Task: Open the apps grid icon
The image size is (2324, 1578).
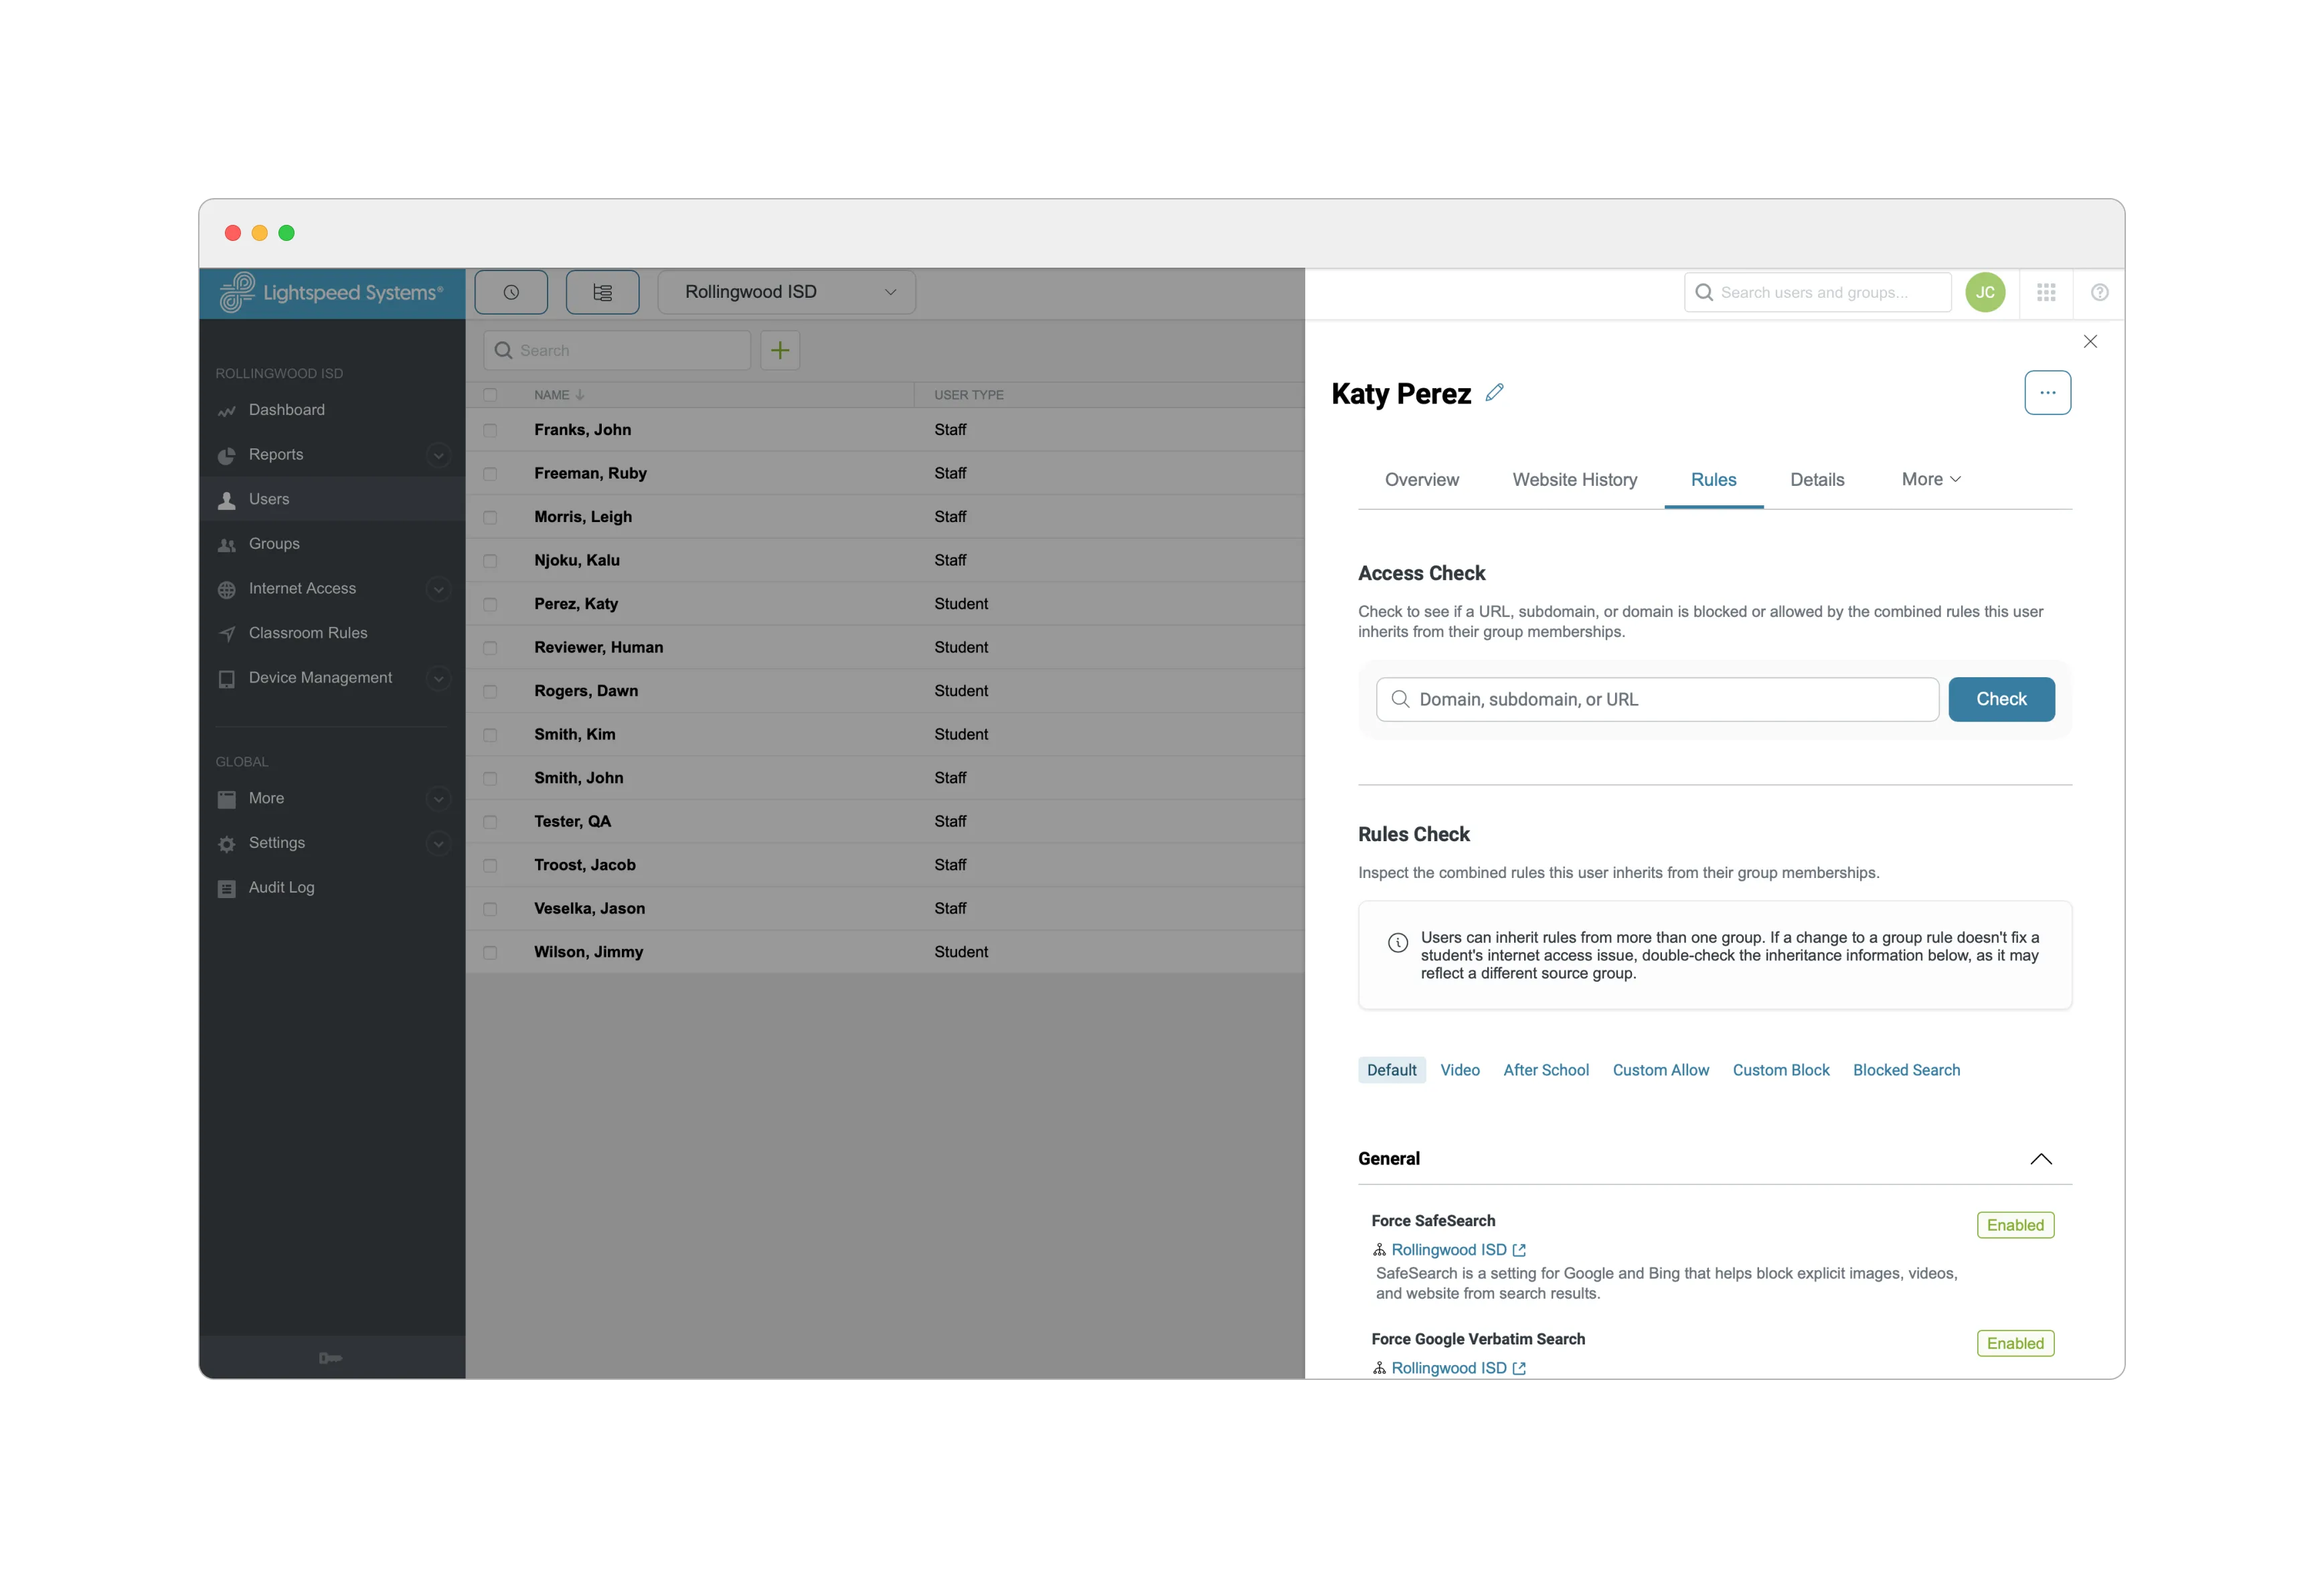Action: coord(2046,292)
